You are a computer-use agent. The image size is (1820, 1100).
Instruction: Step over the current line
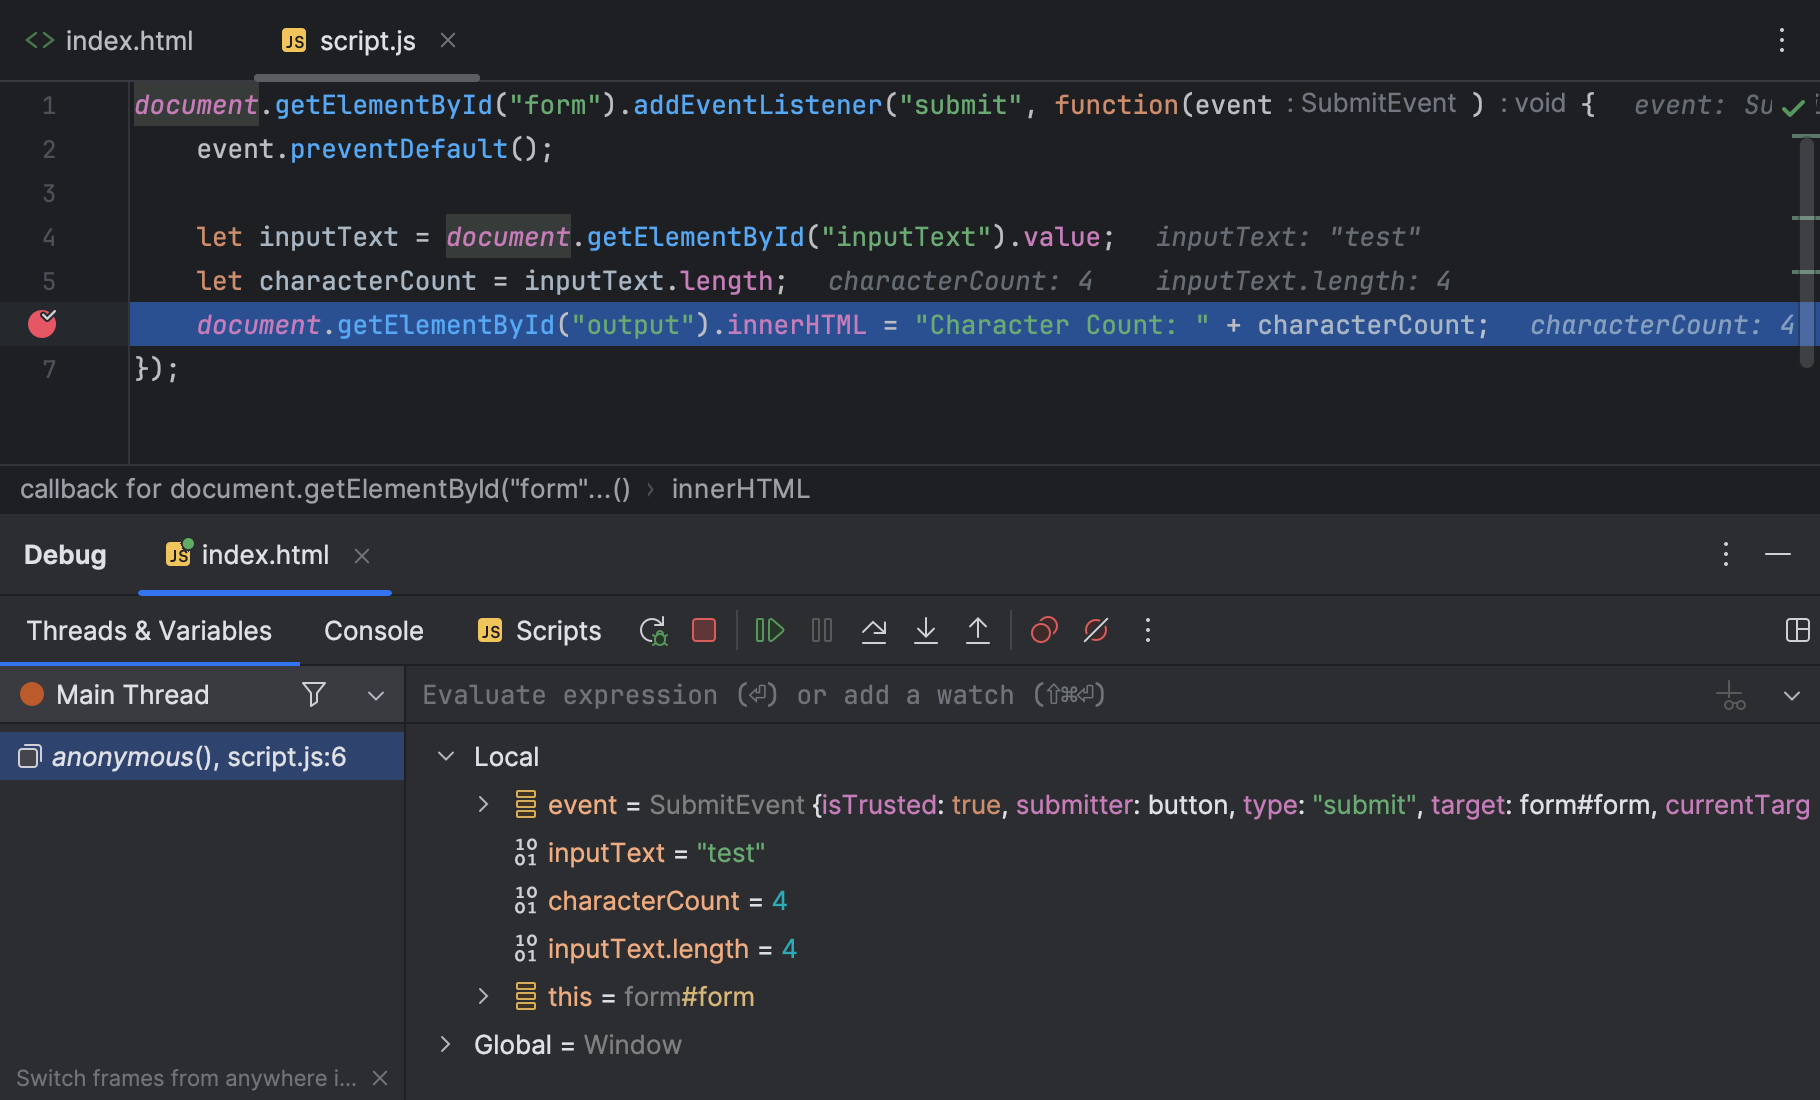click(x=874, y=630)
